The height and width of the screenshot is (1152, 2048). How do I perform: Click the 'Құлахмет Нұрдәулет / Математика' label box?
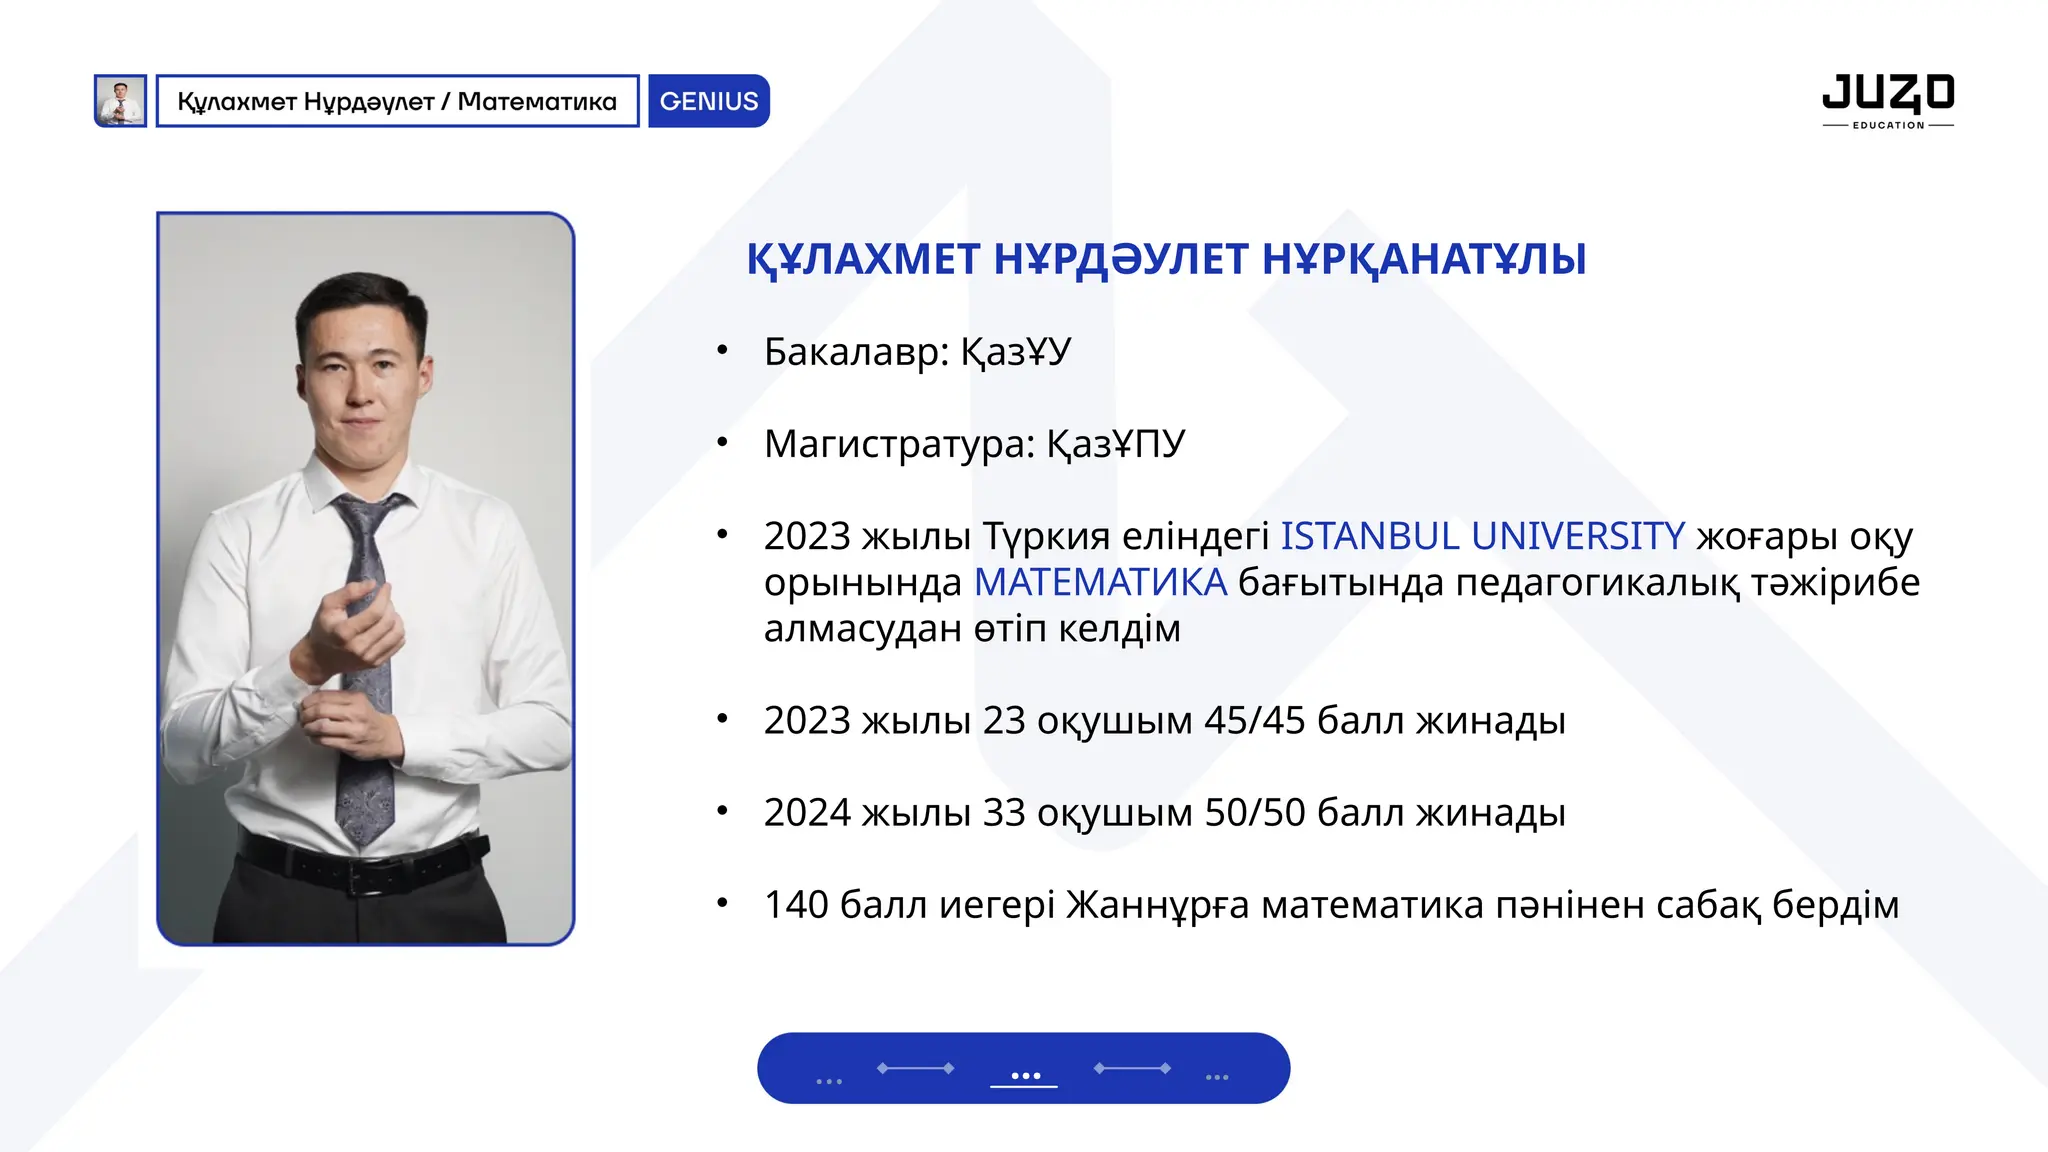[x=397, y=101]
